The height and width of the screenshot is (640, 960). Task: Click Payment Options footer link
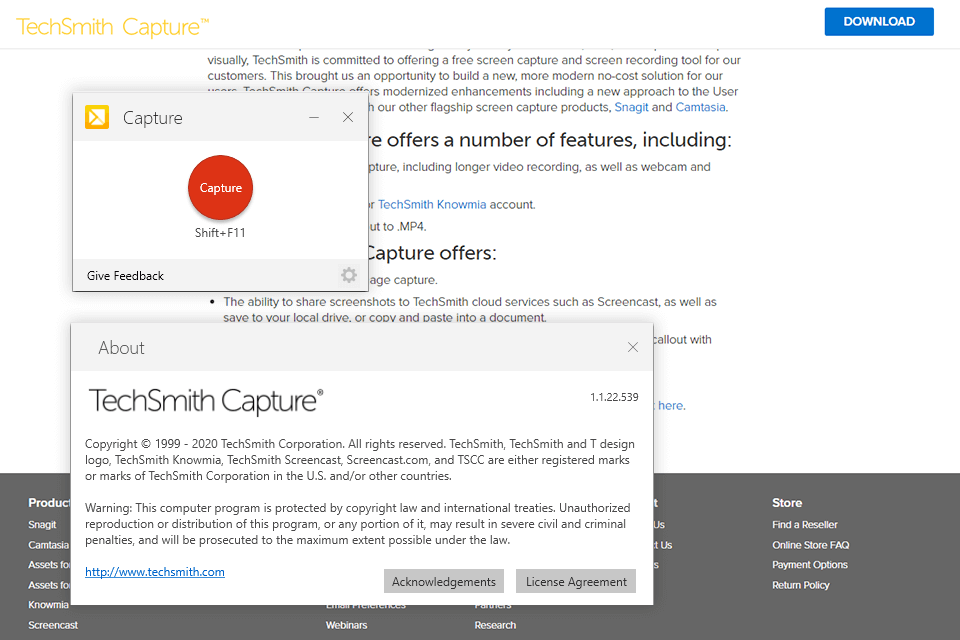click(x=810, y=565)
